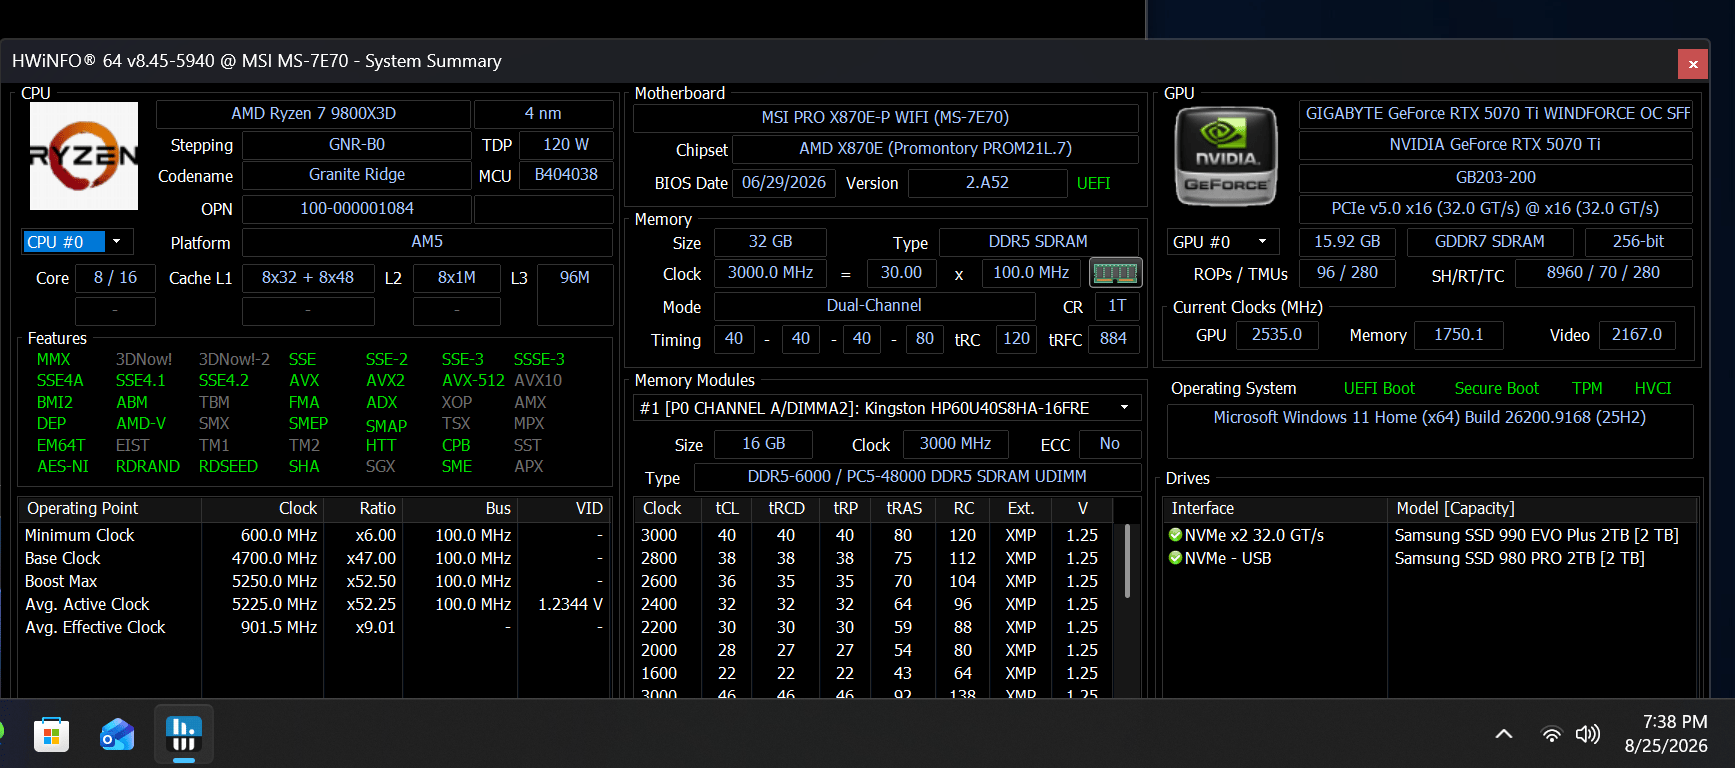Click the Dual-Channel mode value

point(874,306)
